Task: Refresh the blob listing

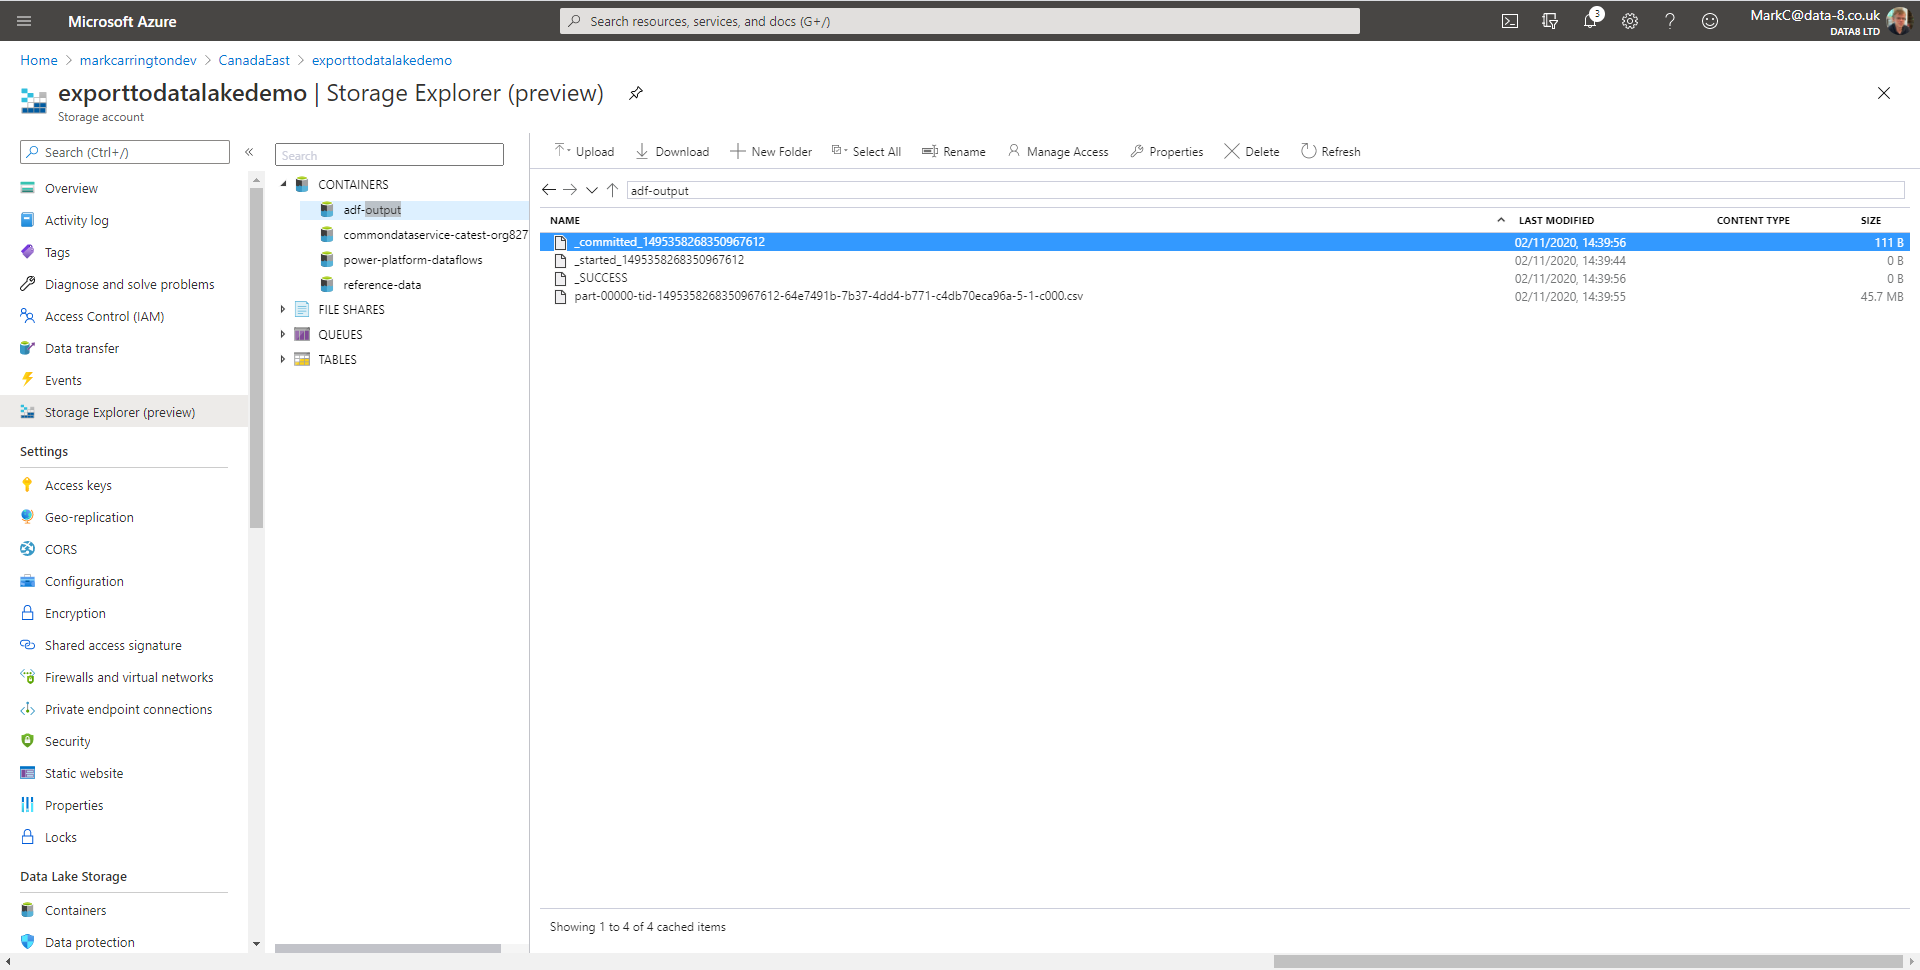Action: [1330, 151]
